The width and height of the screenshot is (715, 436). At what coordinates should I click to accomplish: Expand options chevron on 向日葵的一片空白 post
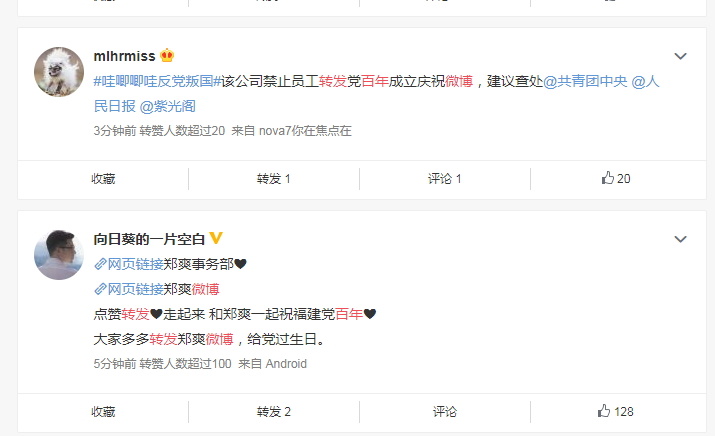tap(680, 239)
